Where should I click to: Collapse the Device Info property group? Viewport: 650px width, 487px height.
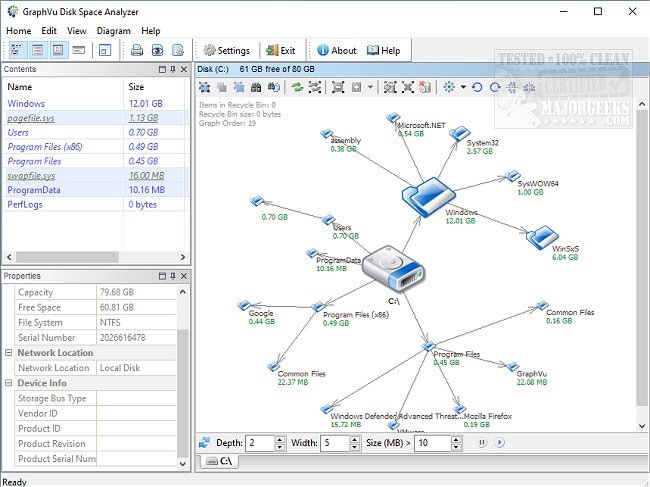point(8,383)
